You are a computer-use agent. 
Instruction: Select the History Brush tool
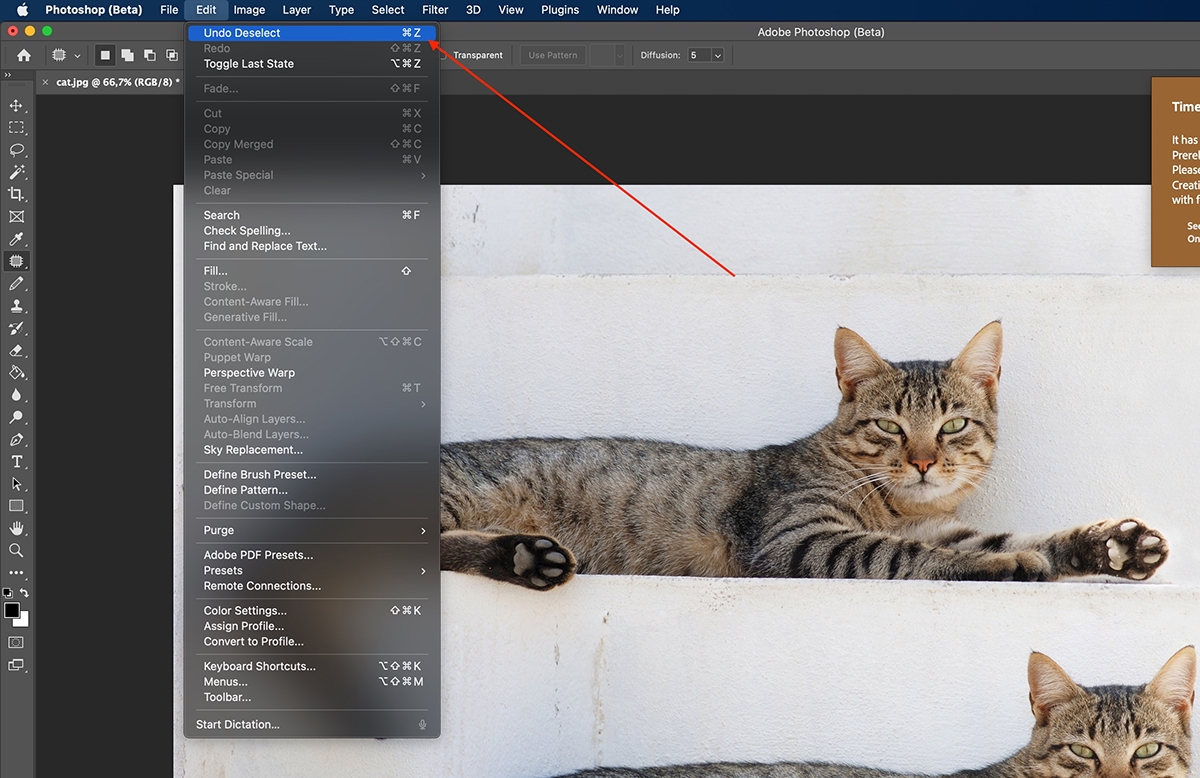16,328
